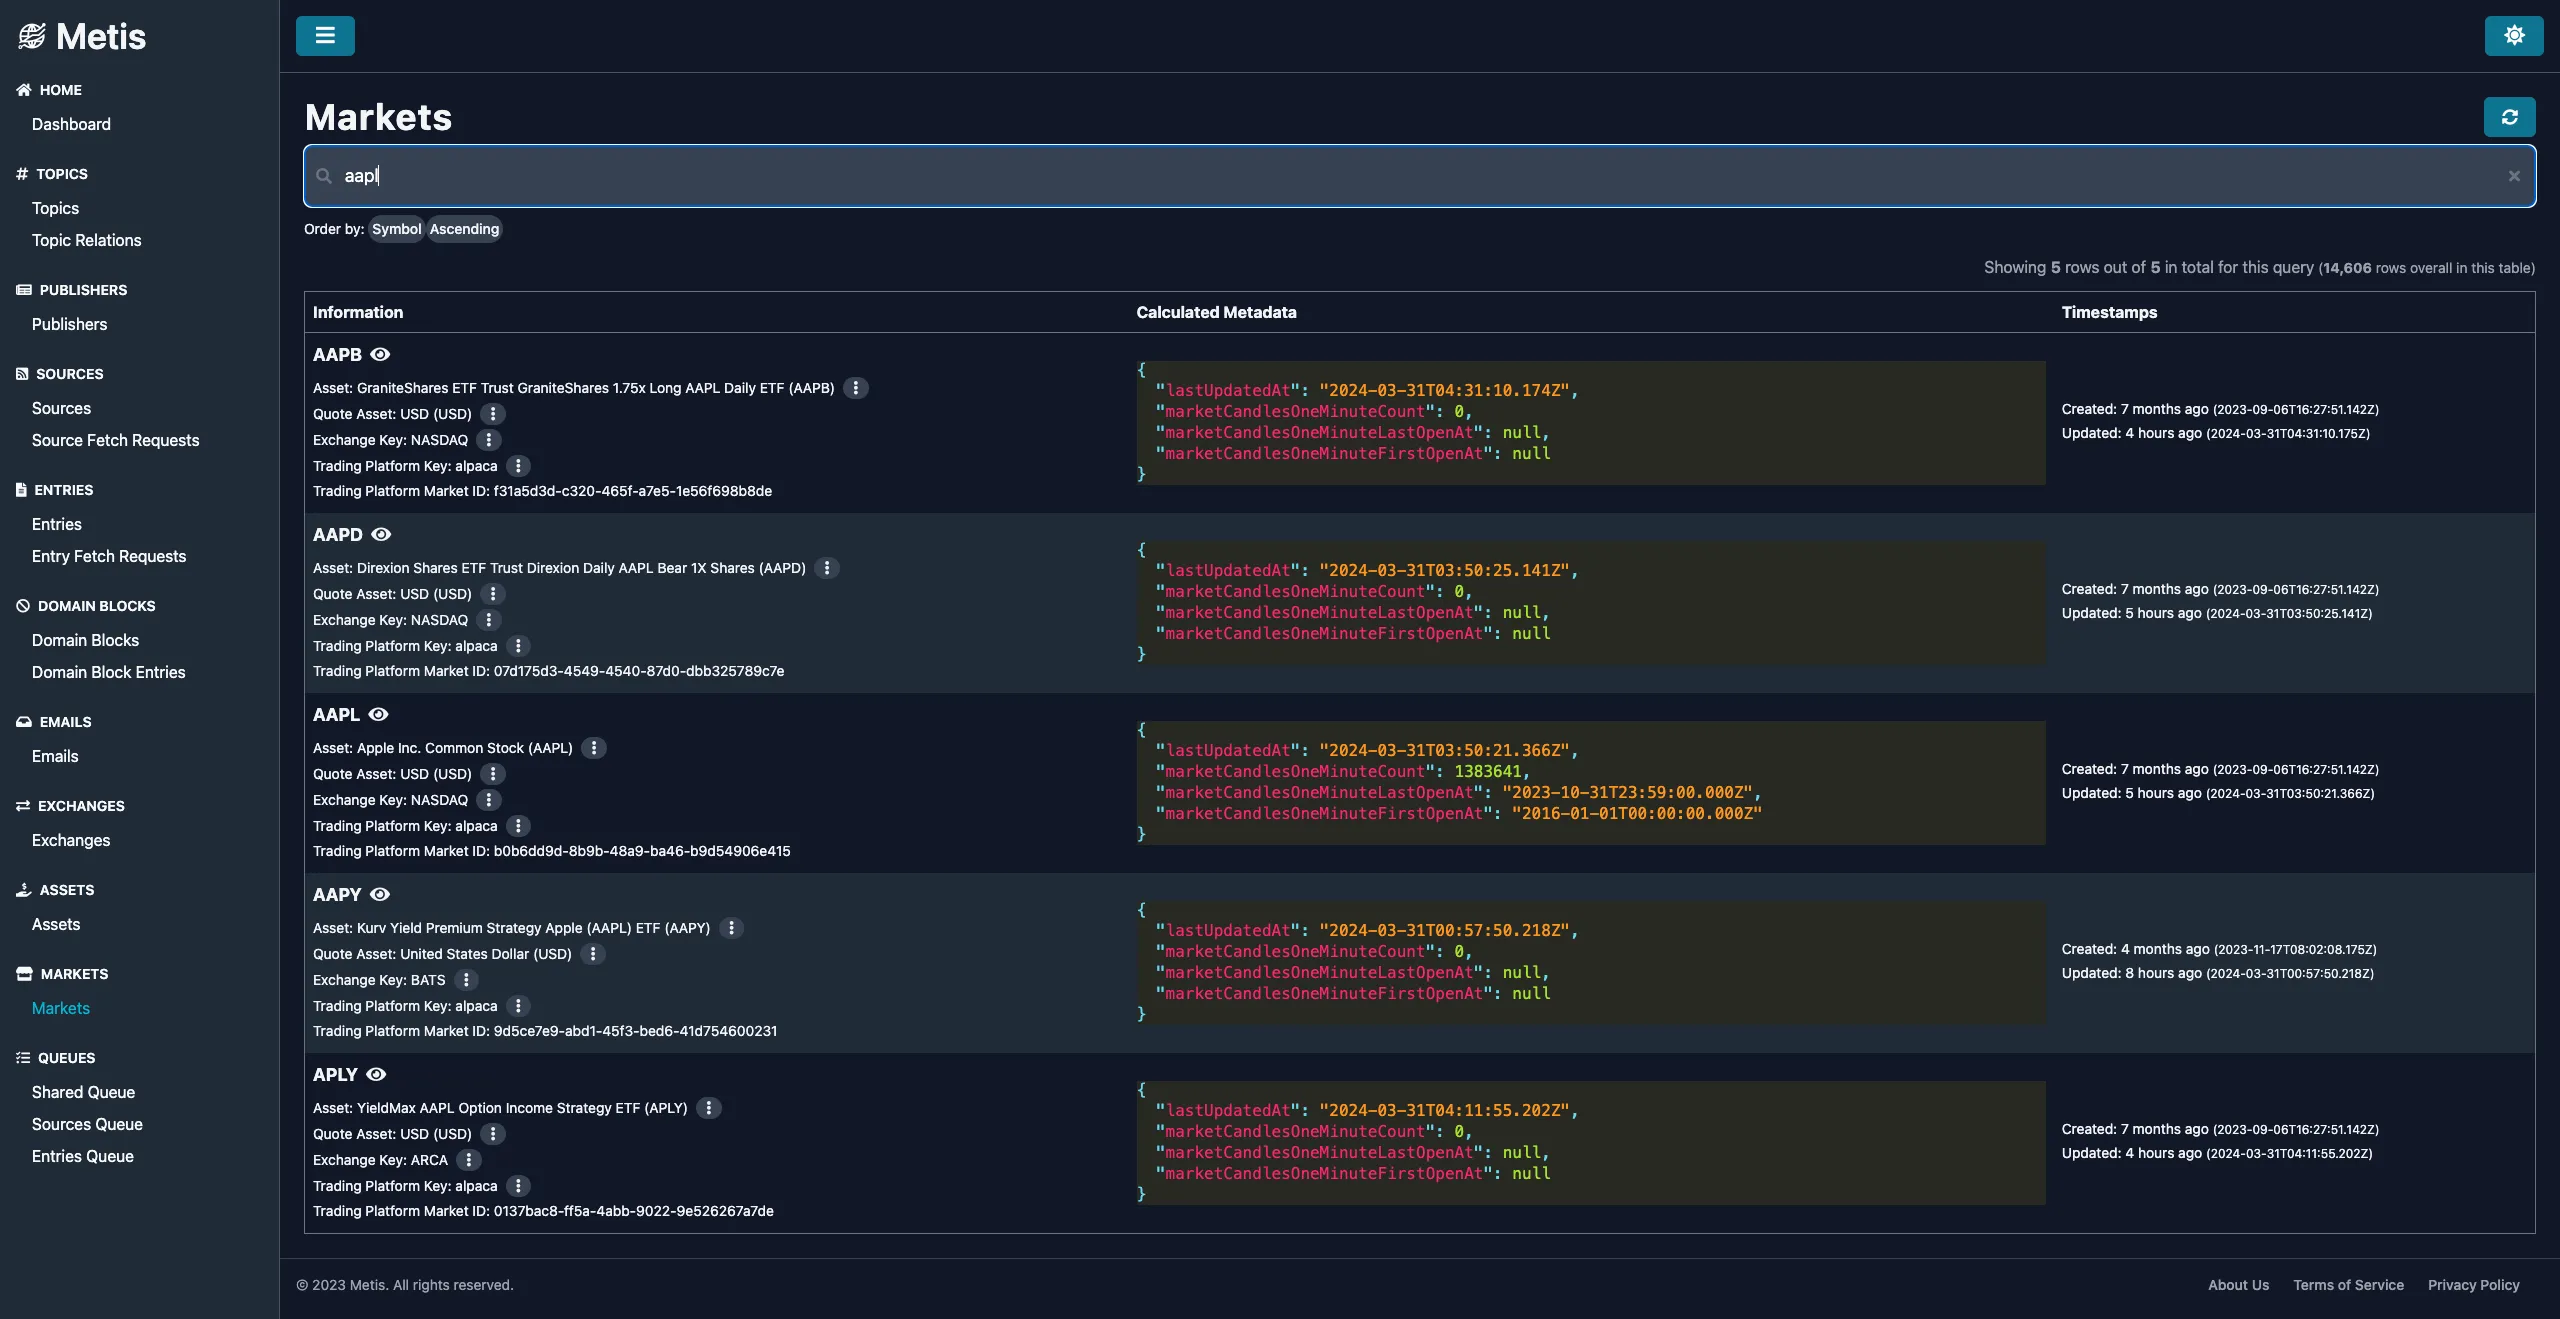This screenshot has width=2560, height=1319.
Task: Open options menu for AAPB asset
Action: point(856,388)
